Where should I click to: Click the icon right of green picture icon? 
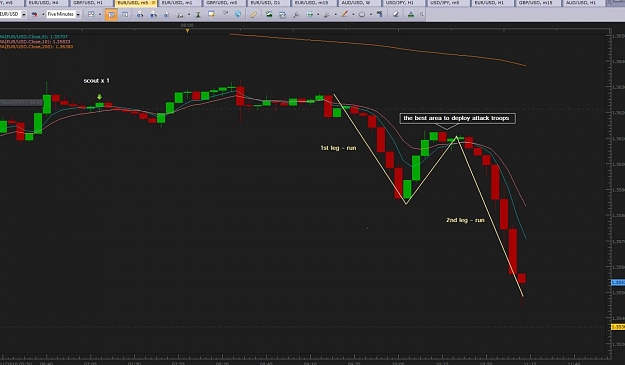(x=283, y=14)
